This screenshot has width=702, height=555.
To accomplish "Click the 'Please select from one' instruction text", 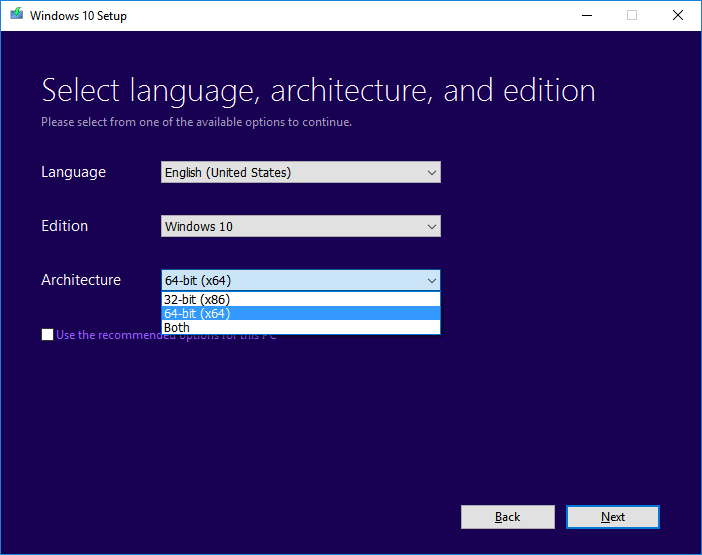I will tap(196, 123).
